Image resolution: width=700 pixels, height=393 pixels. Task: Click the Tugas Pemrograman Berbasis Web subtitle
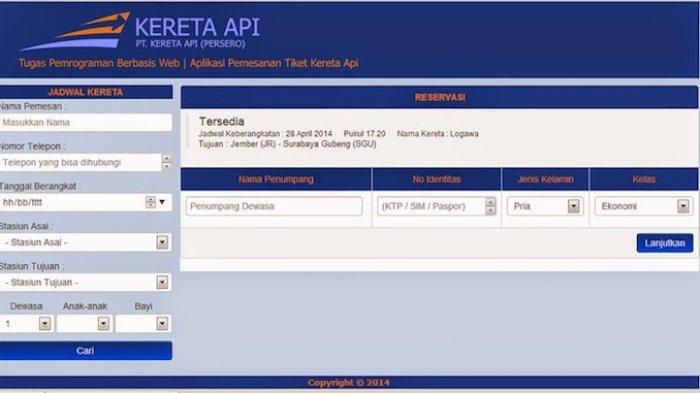(x=99, y=63)
